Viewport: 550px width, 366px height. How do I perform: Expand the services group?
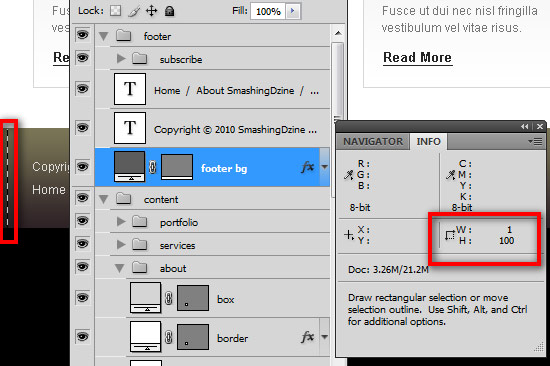coord(121,245)
